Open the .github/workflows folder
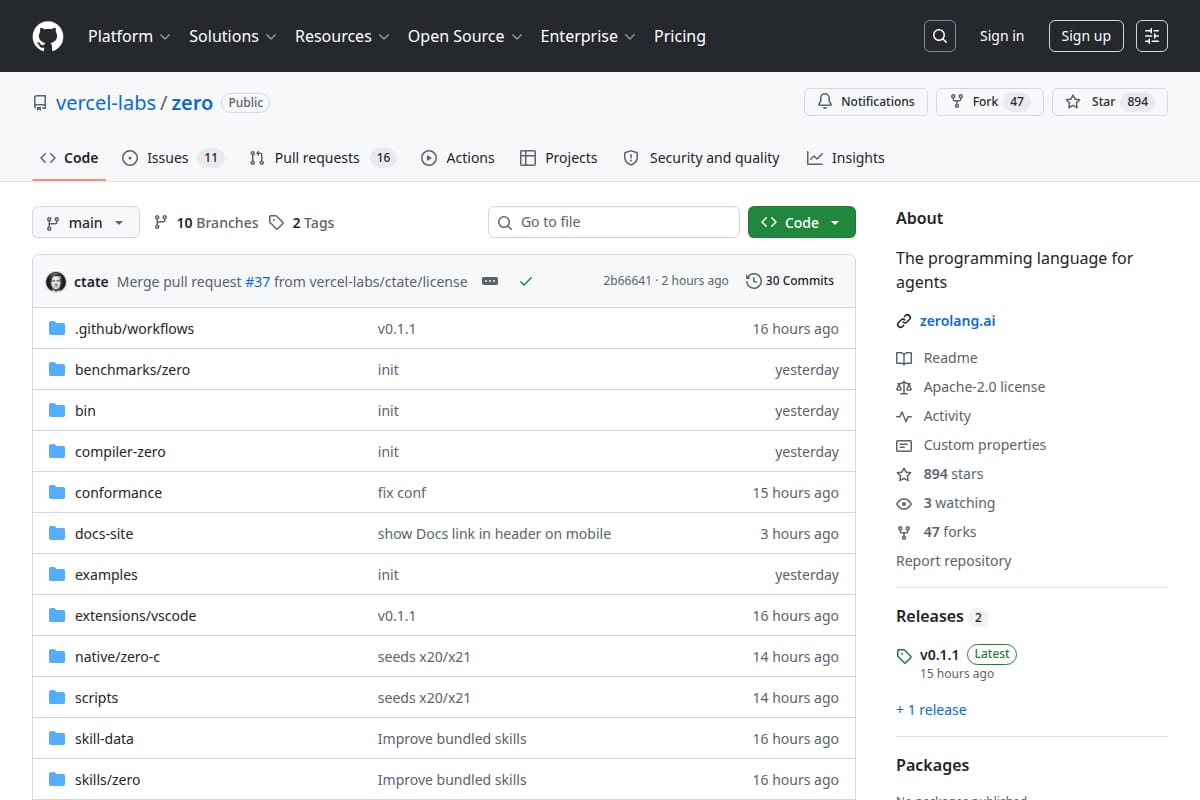 [134, 329]
